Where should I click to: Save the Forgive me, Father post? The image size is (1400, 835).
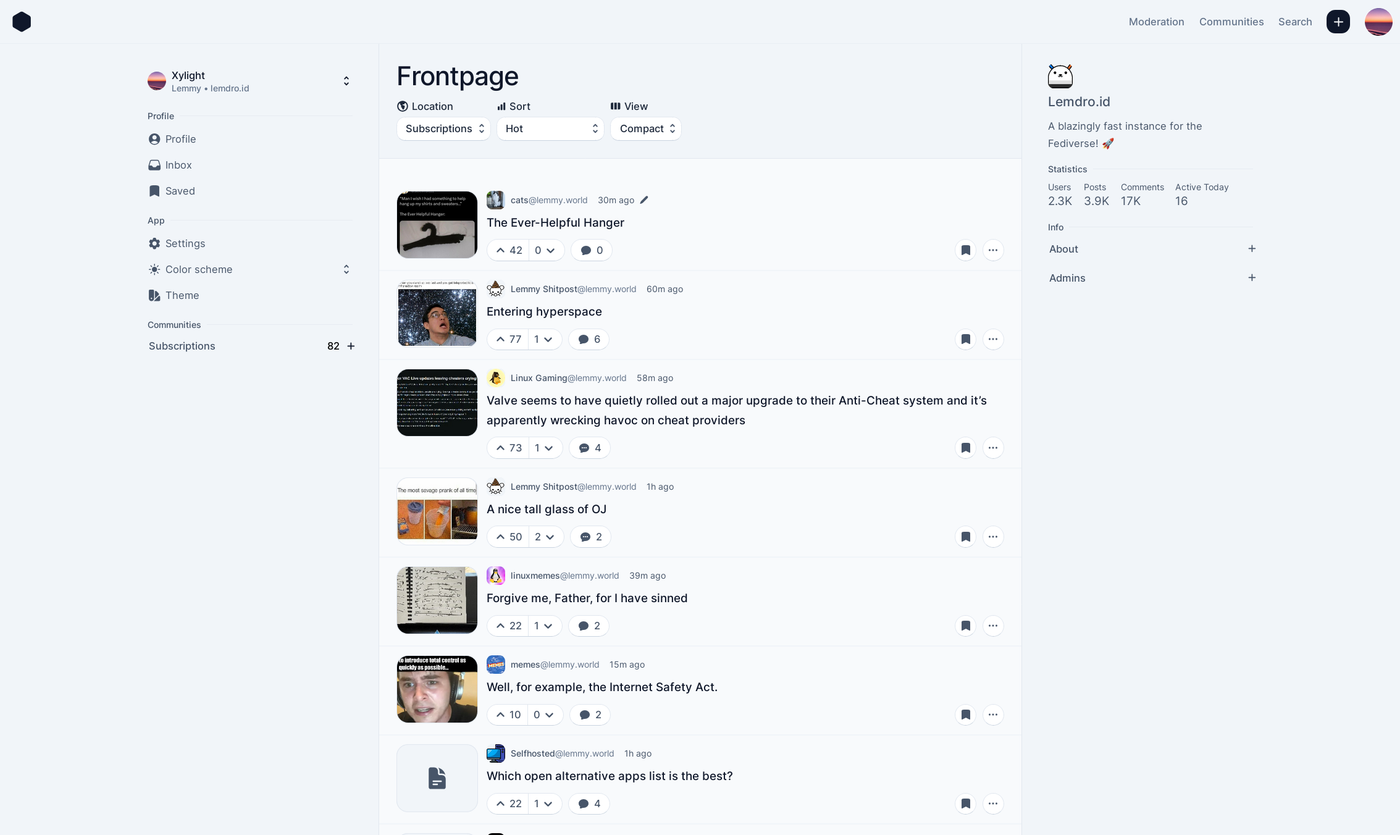tap(965, 626)
